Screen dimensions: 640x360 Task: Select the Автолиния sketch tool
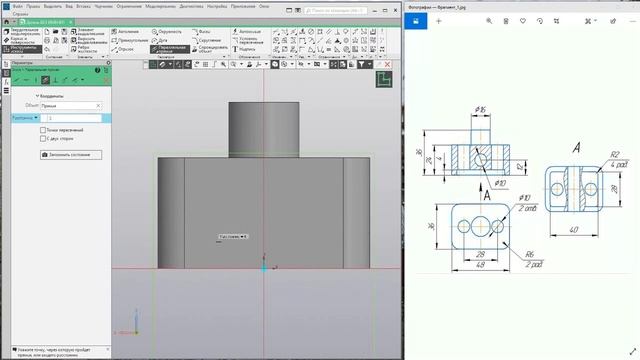click(x=125, y=32)
